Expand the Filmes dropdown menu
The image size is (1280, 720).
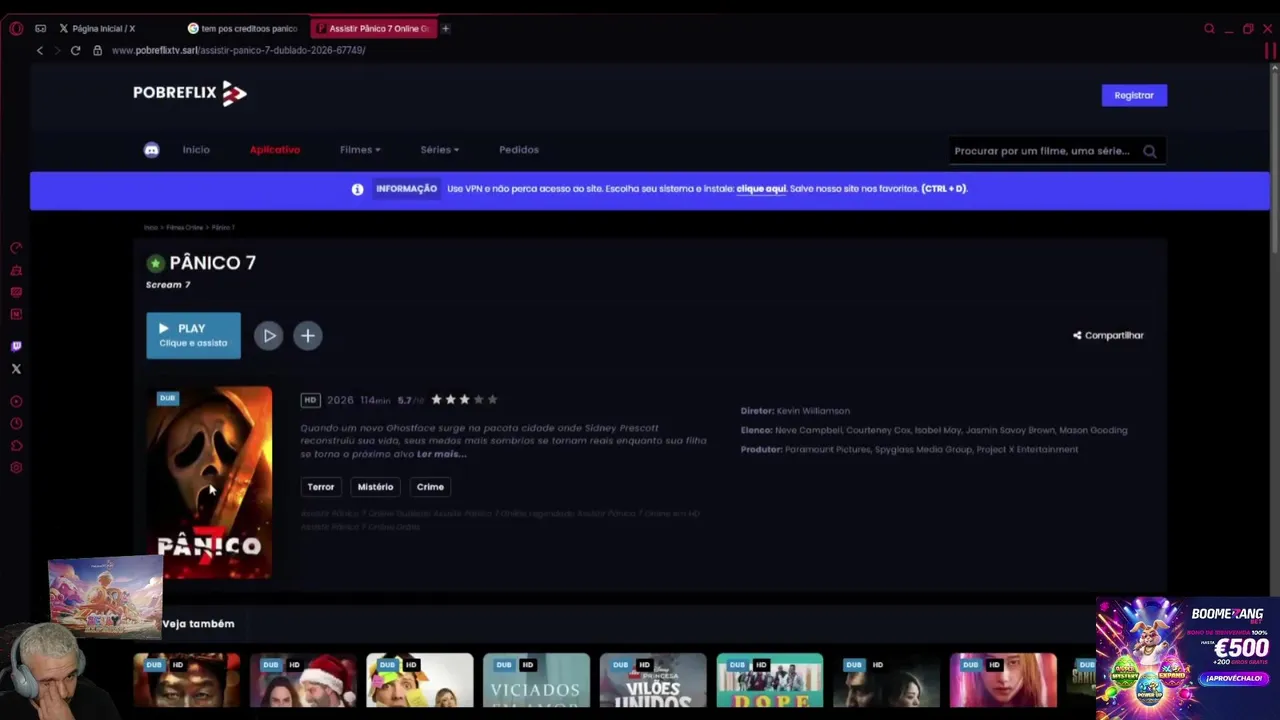(360, 150)
